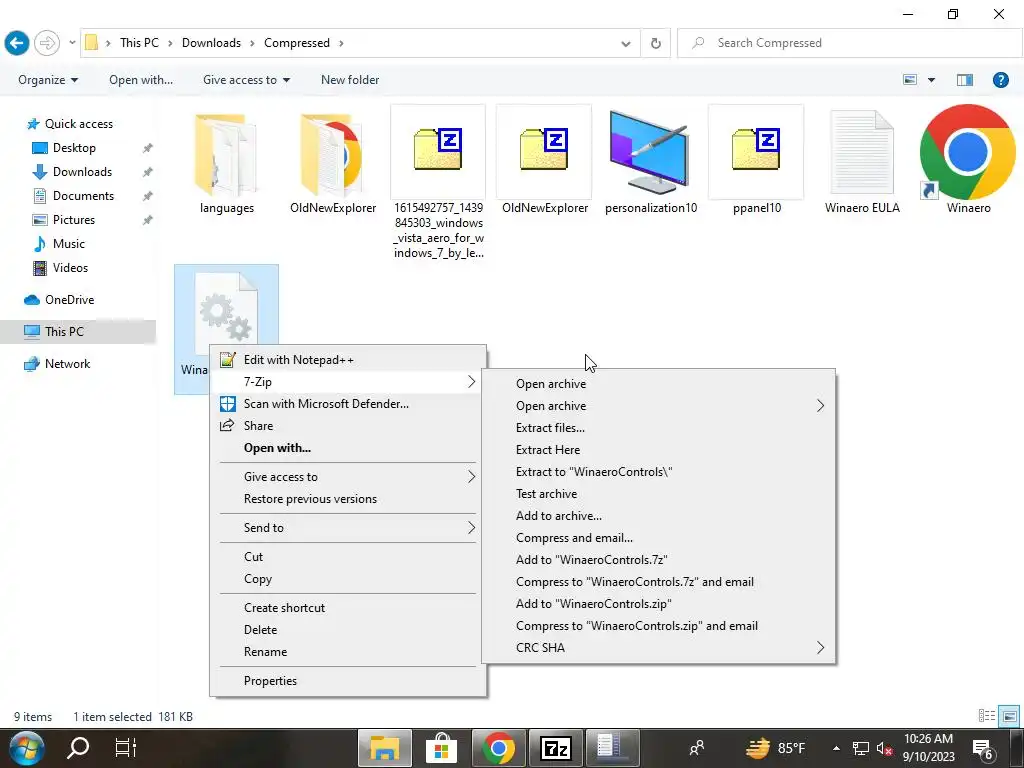The height and width of the screenshot is (768, 1024).
Task: Choose Add to "WinaeroControls.7z"
Action: 658,560
